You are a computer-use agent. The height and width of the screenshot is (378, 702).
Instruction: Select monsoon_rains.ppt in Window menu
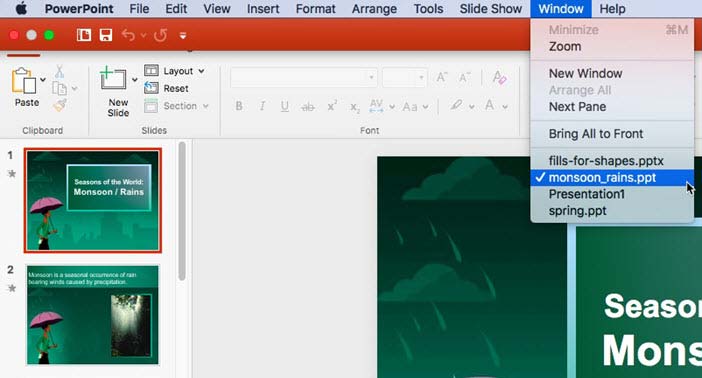click(612, 178)
